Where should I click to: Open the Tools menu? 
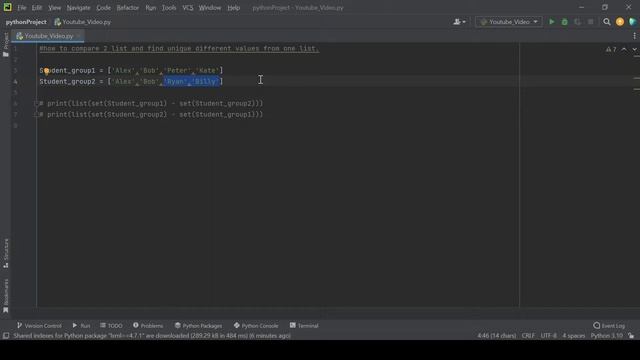(x=169, y=8)
